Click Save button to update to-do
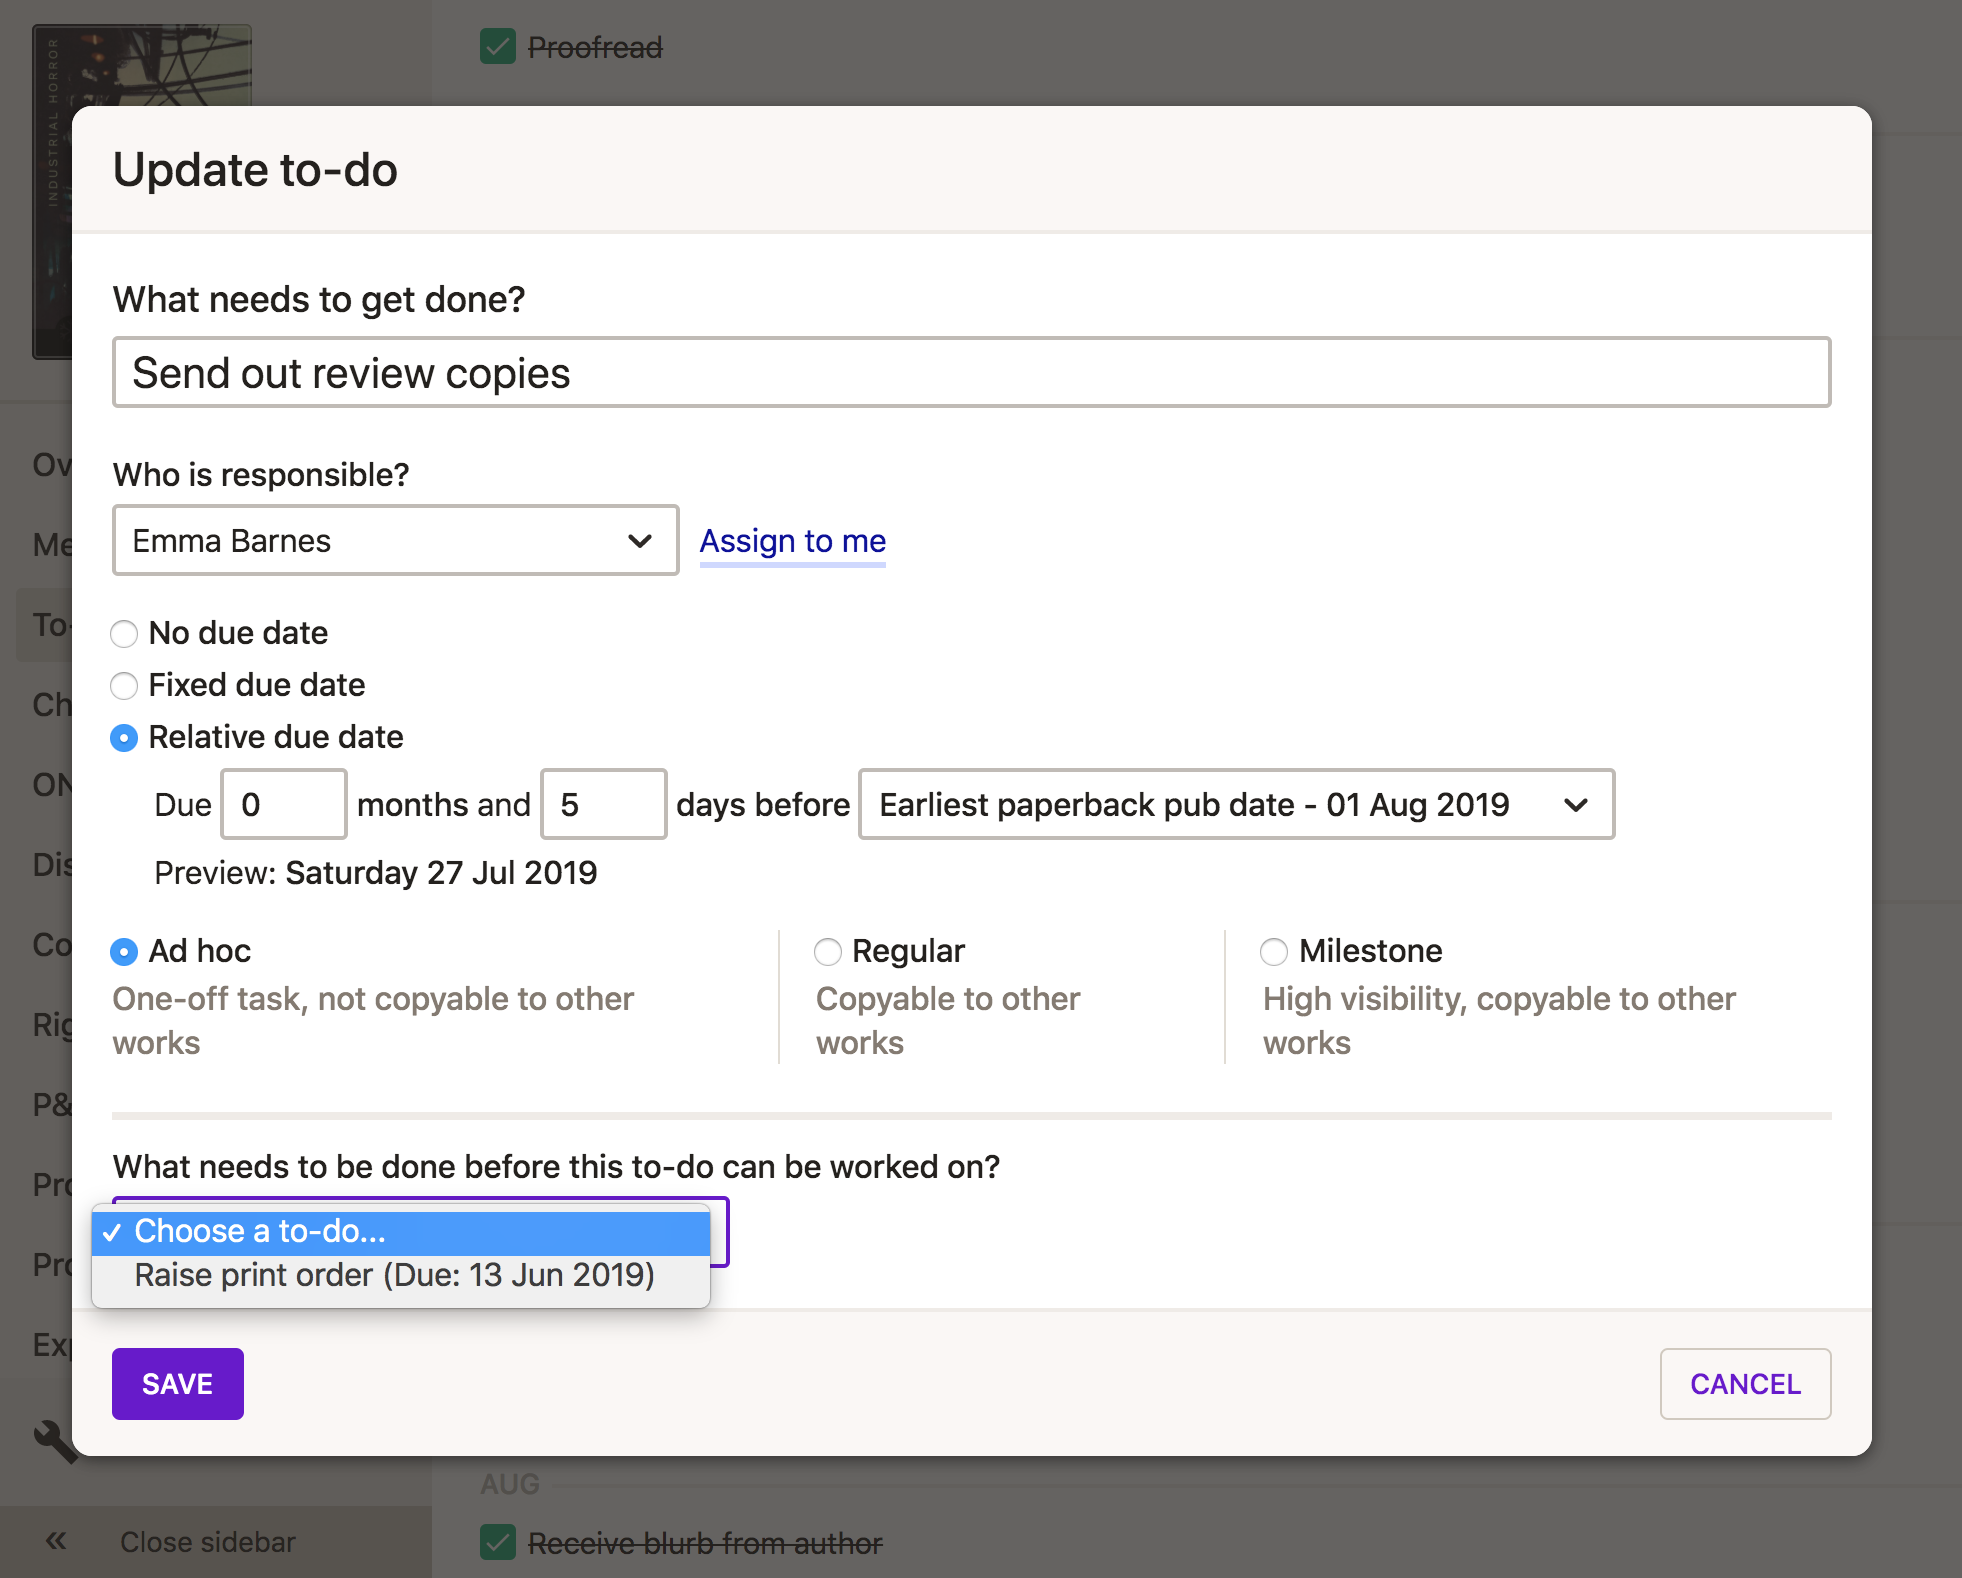 pyautogui.click(x=177, y=1383)
